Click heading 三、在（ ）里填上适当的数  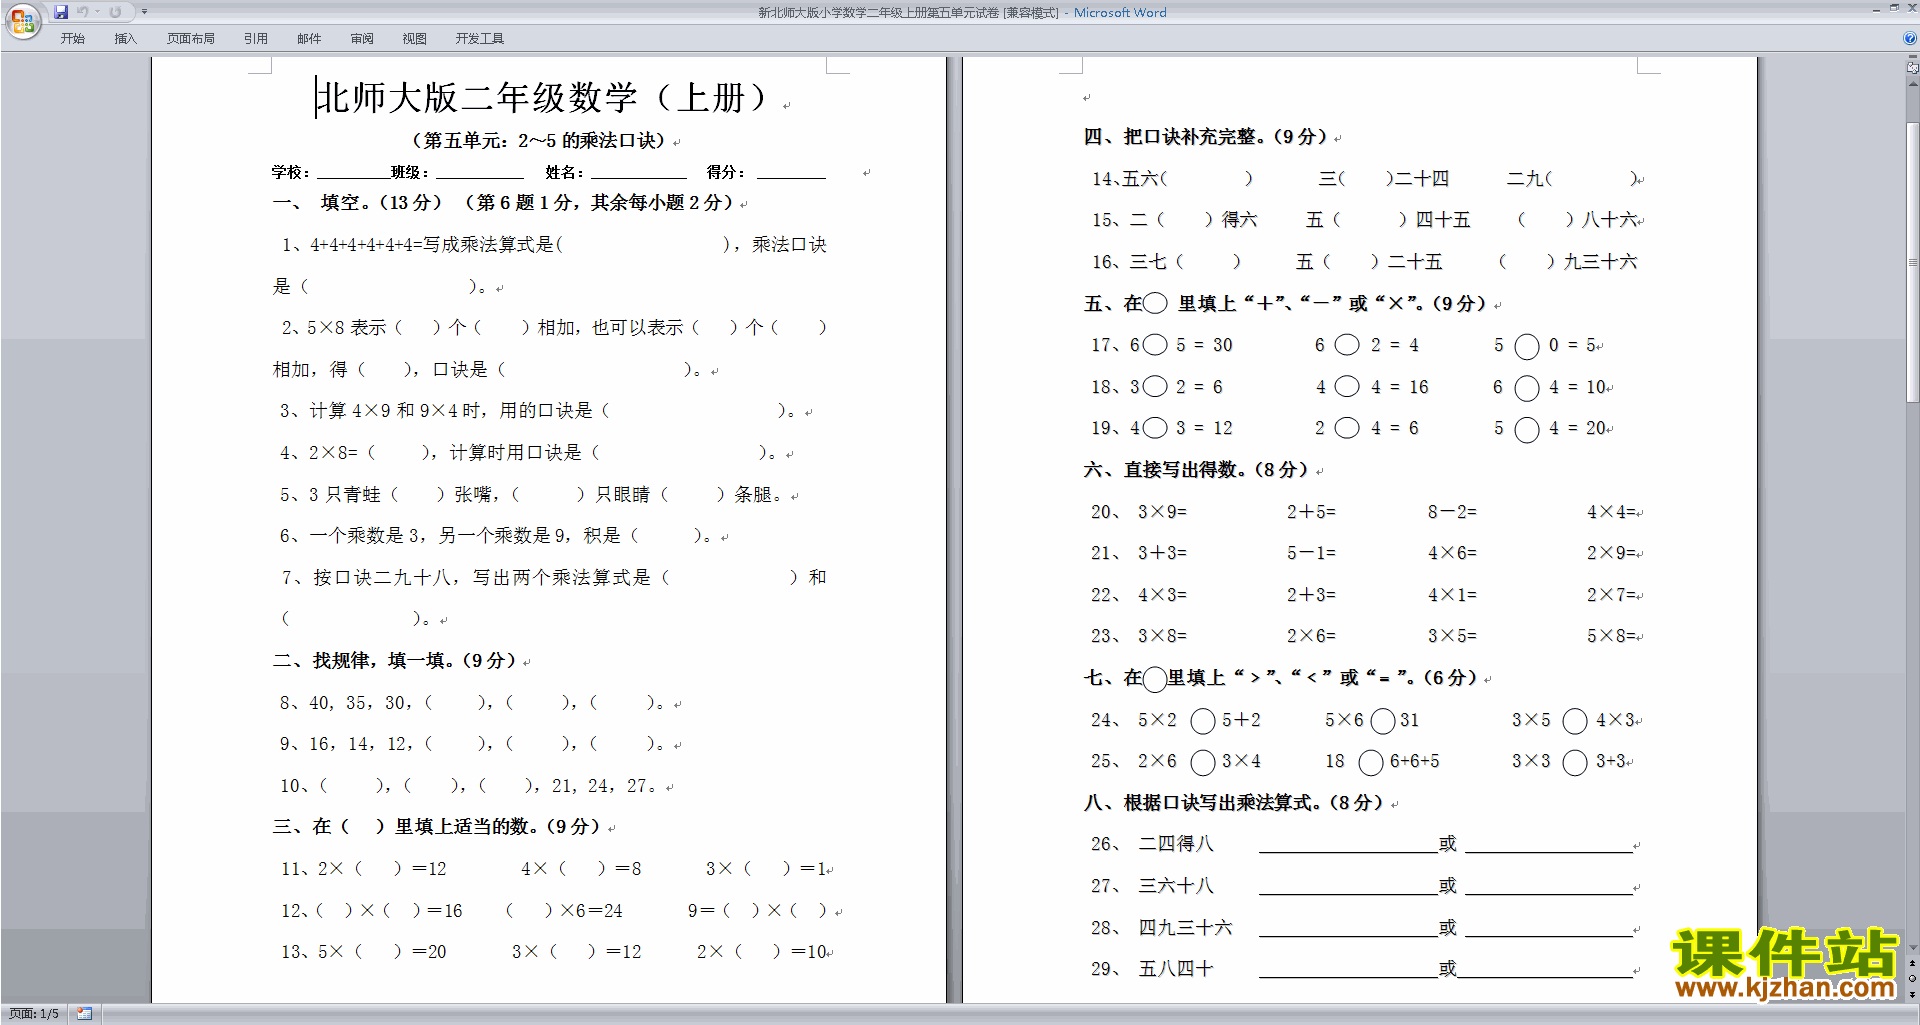click(437, 827)
